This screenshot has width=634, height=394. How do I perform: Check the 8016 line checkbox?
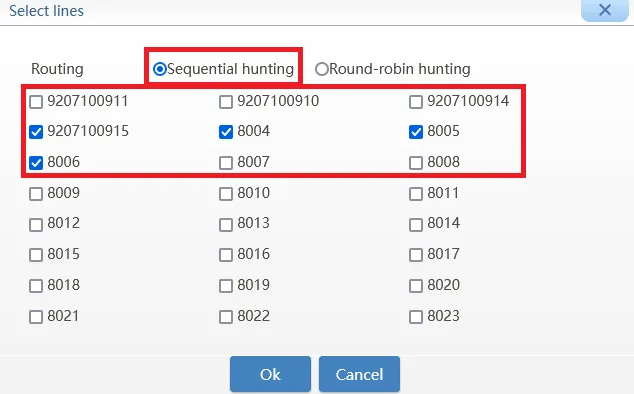[x=226, y=255]
